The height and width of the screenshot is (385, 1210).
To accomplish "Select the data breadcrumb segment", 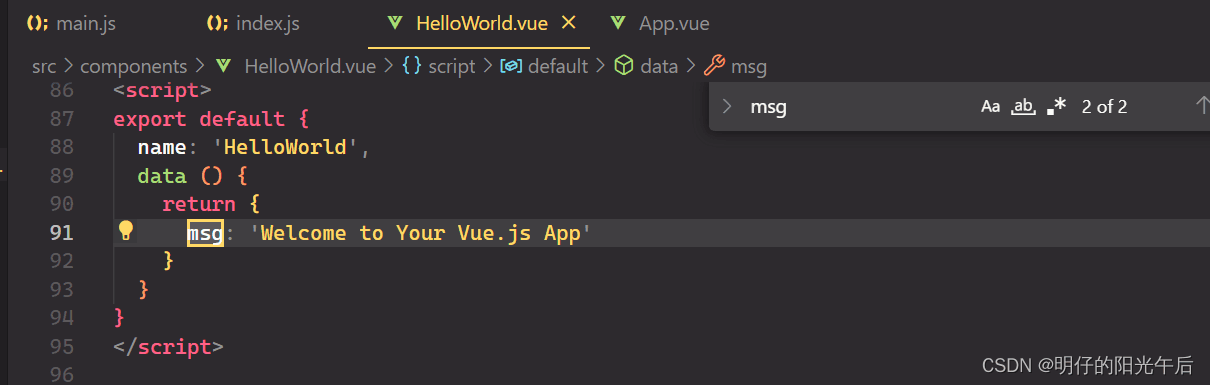I will [x=659, y=66].
